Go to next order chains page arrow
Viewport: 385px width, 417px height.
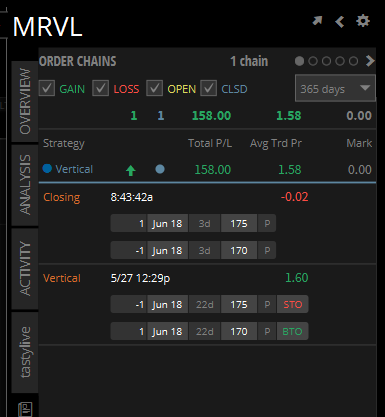click(x=370, y=61)
